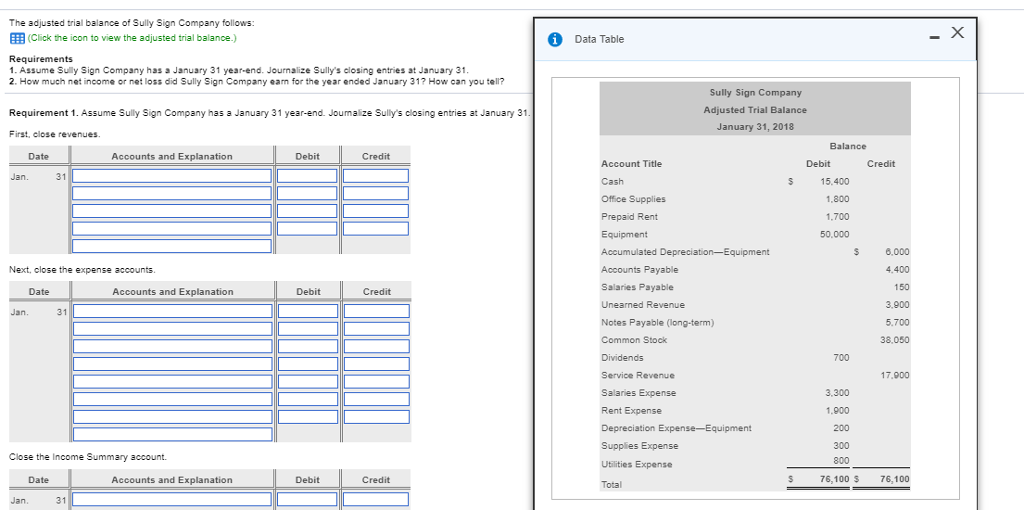Select second-row Credit field in close revenues entry
Screen dimensions: 1024x510
(x=376, y=193)
